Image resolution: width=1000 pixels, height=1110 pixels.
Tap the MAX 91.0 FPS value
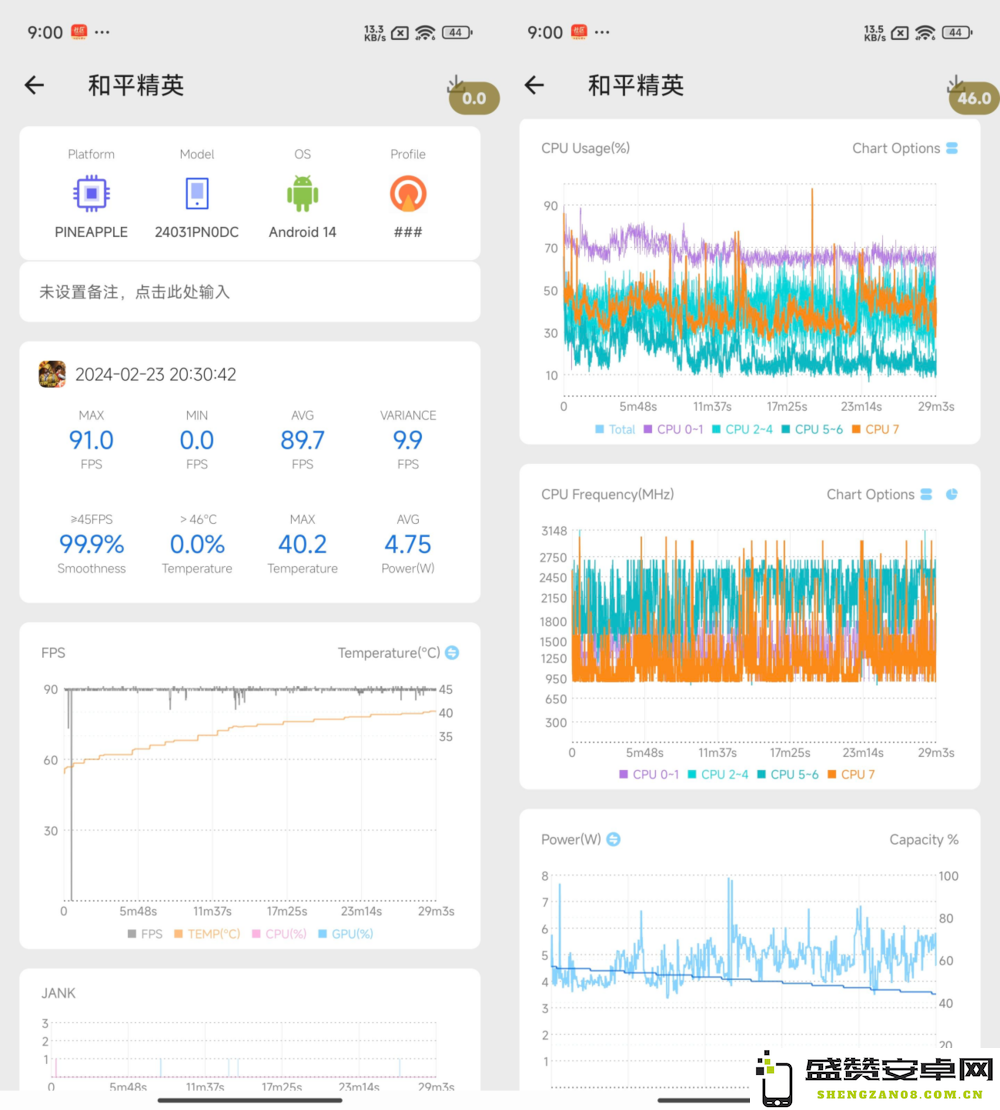[91, 440]
